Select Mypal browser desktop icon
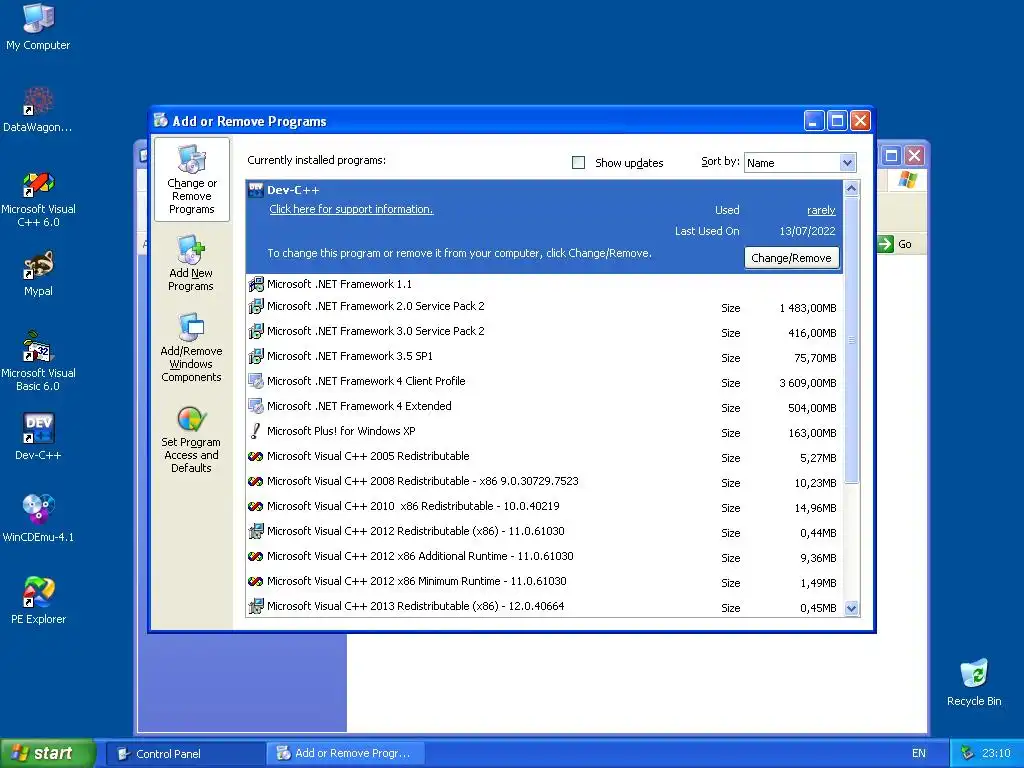The height and width of the screenshot is (768, 1024). [38, 274]
